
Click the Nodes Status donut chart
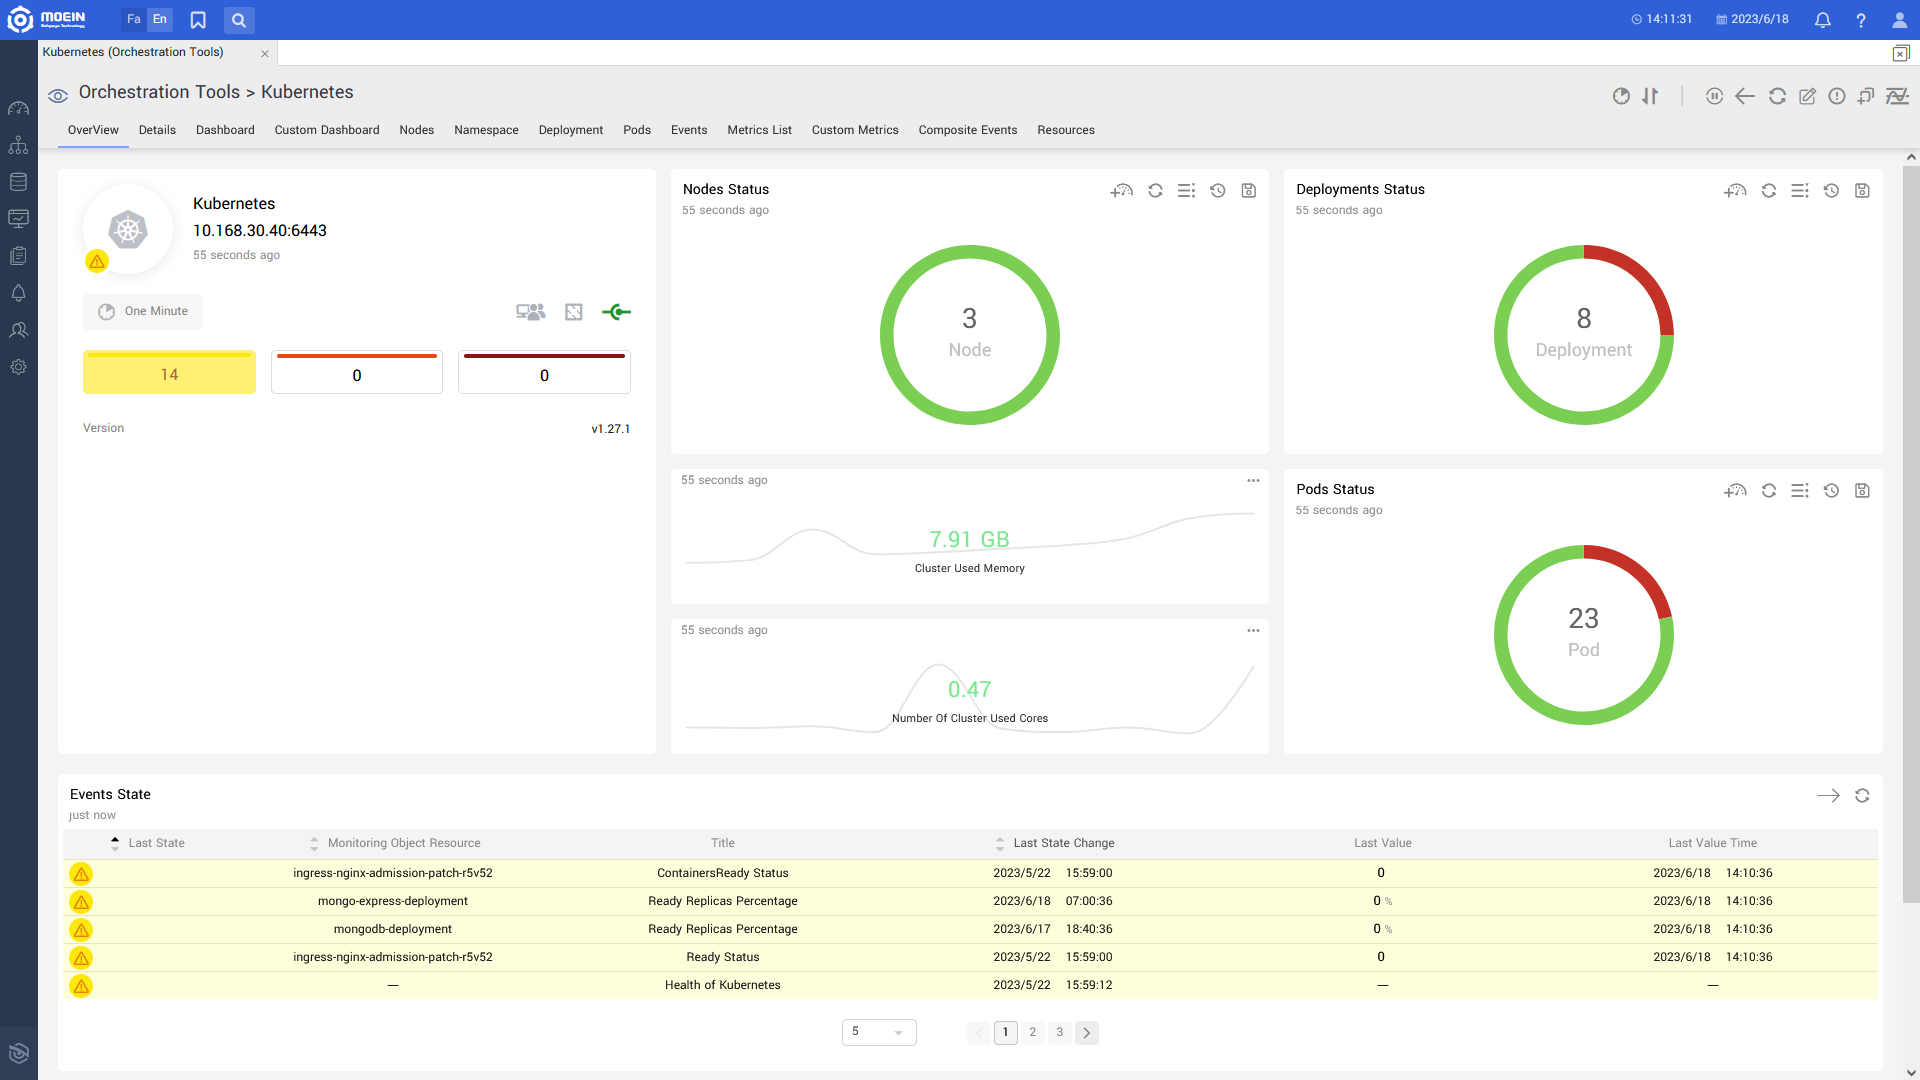(970, 335)
